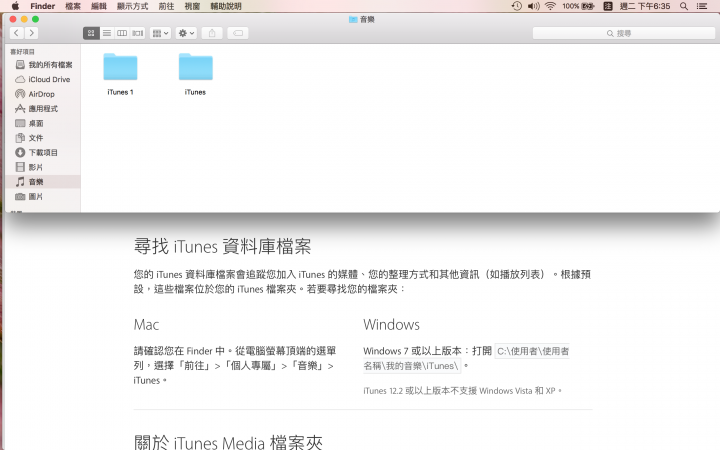The height and width of the screenshot is (450, 720).
Task: Maximize the 音樂 Finder window
Action: pyautogui.click(x=35, y=19)
